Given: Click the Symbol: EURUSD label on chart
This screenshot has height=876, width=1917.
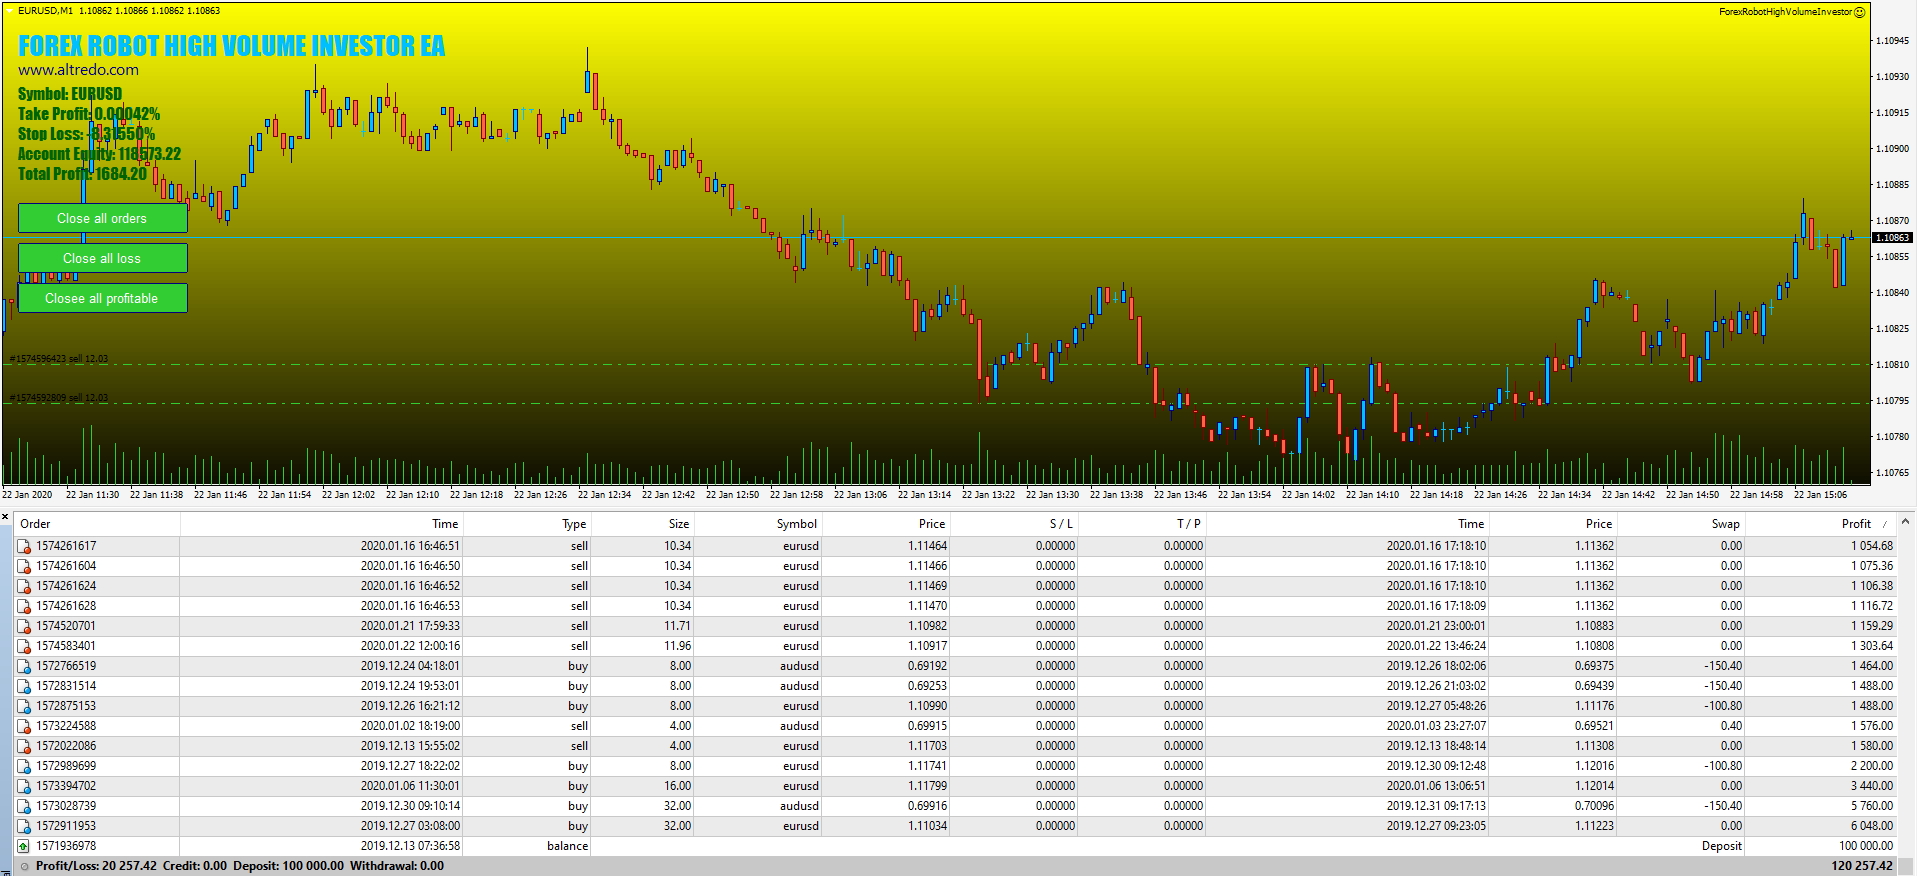Looking at the screenshot, I should [x=70, y=94].
